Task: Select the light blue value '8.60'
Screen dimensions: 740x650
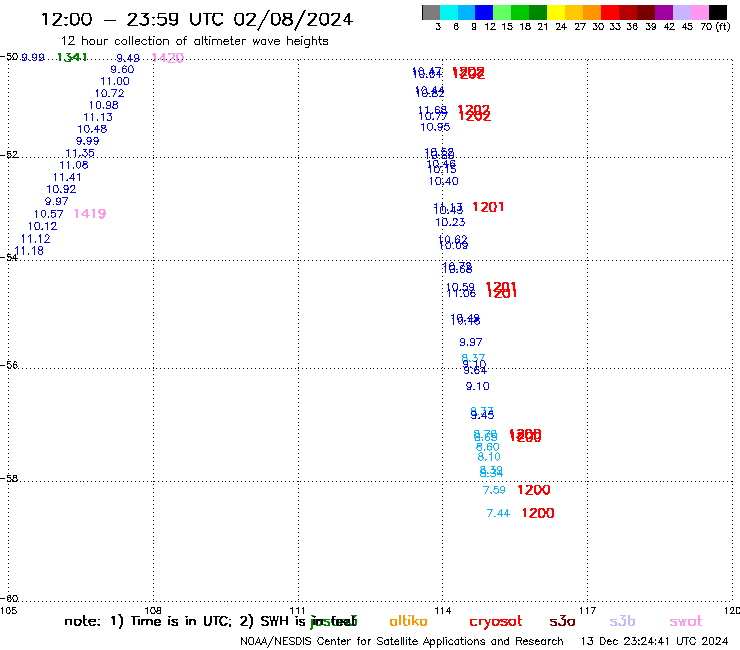Action: pos(488,447)
